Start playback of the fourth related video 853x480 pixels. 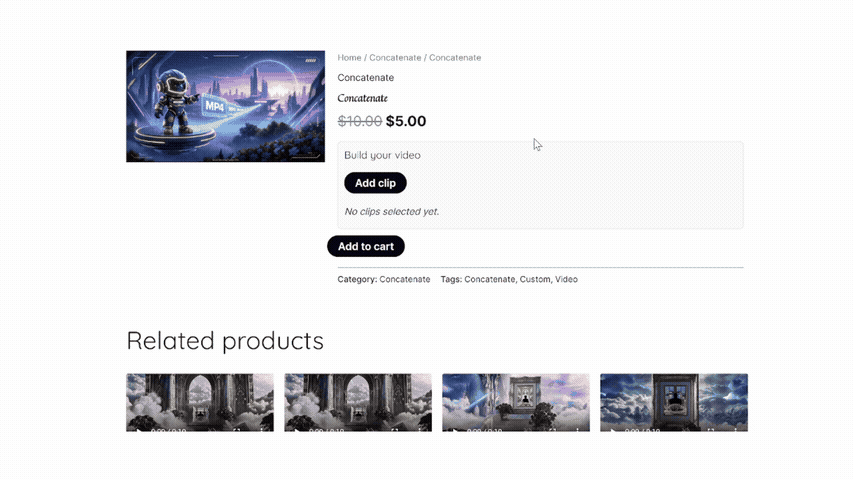pyautogui.click(x=612, y=430)
